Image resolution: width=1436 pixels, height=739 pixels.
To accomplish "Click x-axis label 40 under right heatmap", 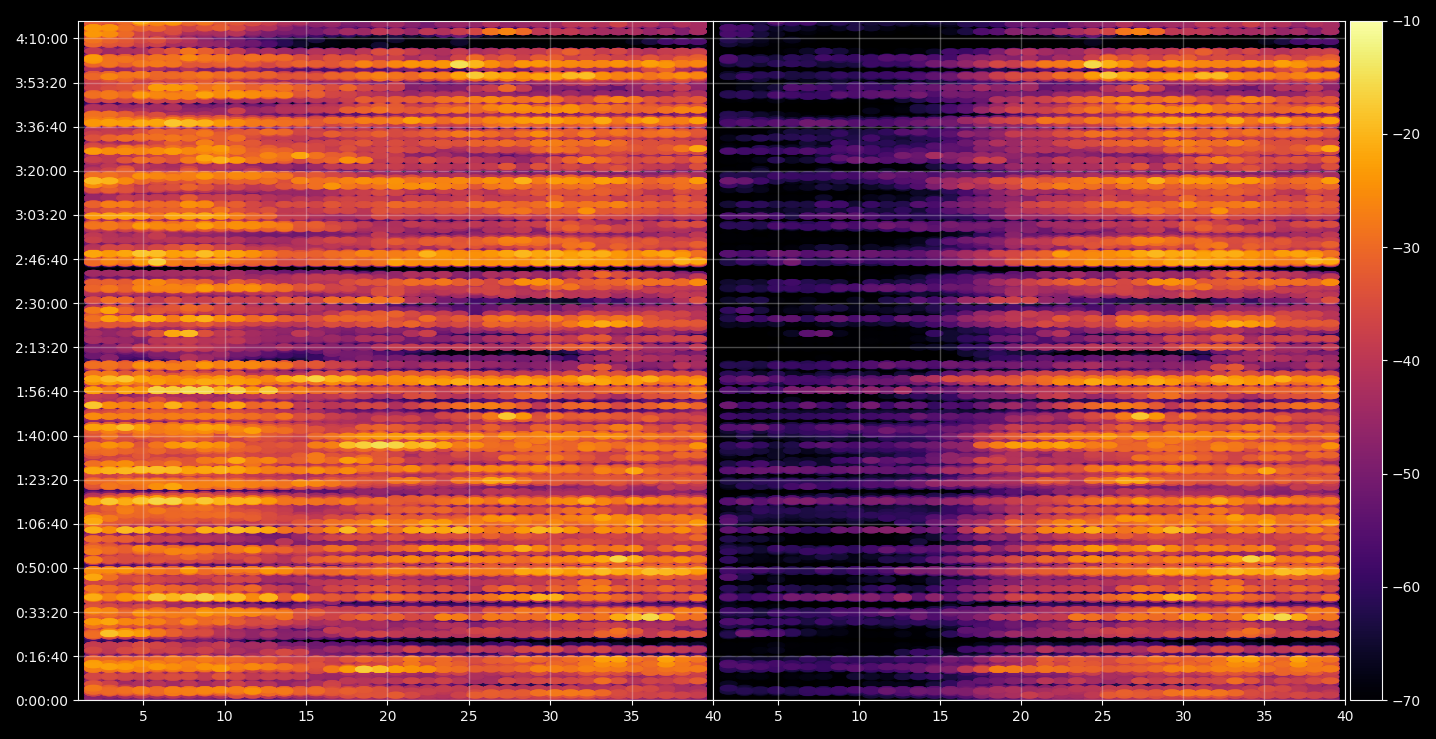I will click(1346, 716).
